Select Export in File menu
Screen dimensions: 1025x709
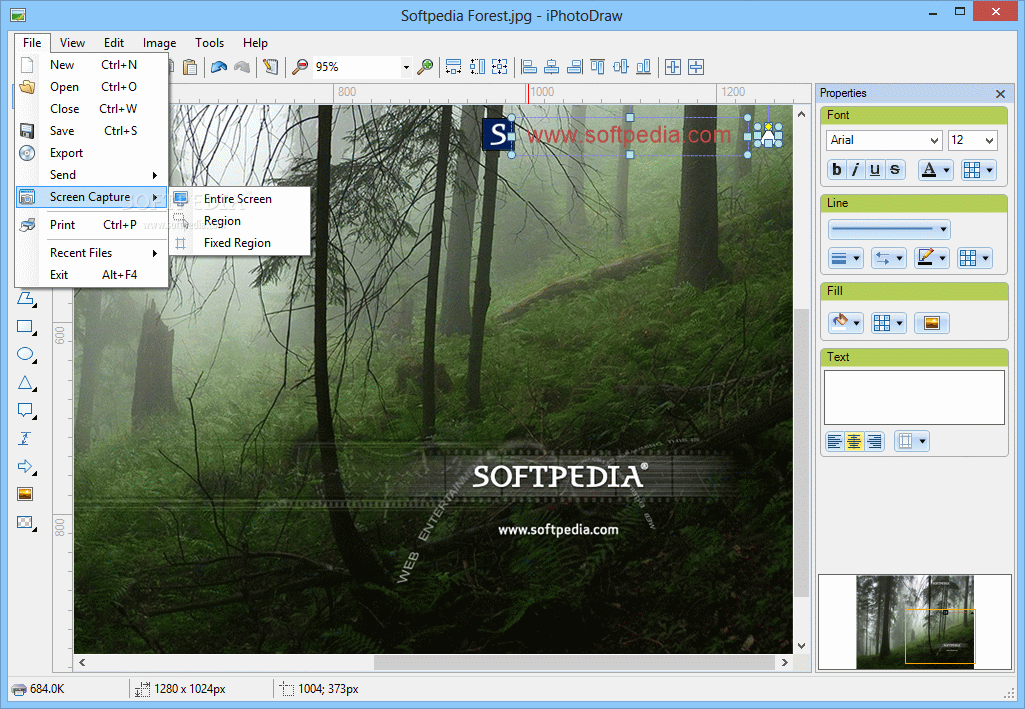pyautogui.click(x=92, y=153)
